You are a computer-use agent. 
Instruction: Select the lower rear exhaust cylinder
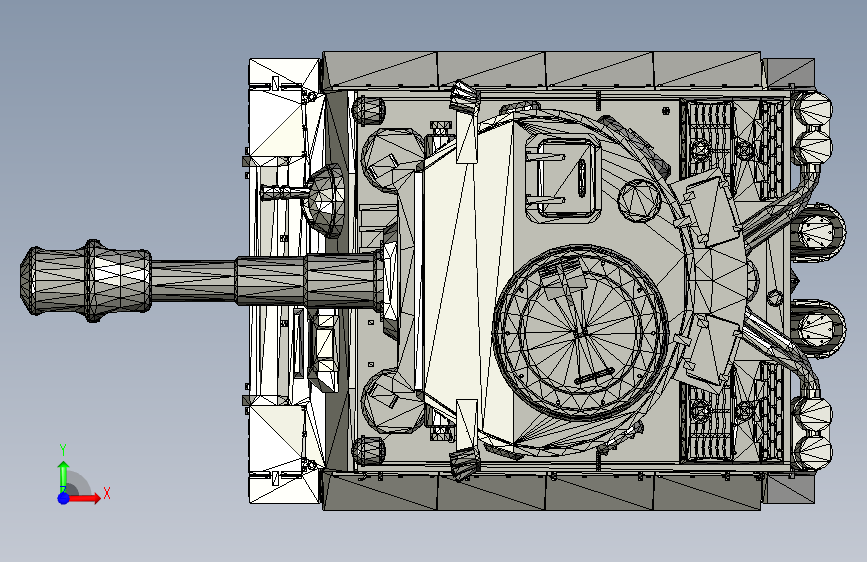(x=818, y=327)
